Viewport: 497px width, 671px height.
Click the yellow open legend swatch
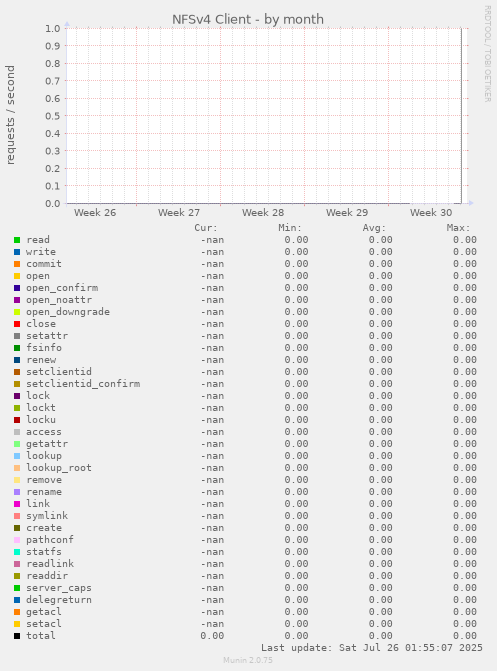pos(17,276)
